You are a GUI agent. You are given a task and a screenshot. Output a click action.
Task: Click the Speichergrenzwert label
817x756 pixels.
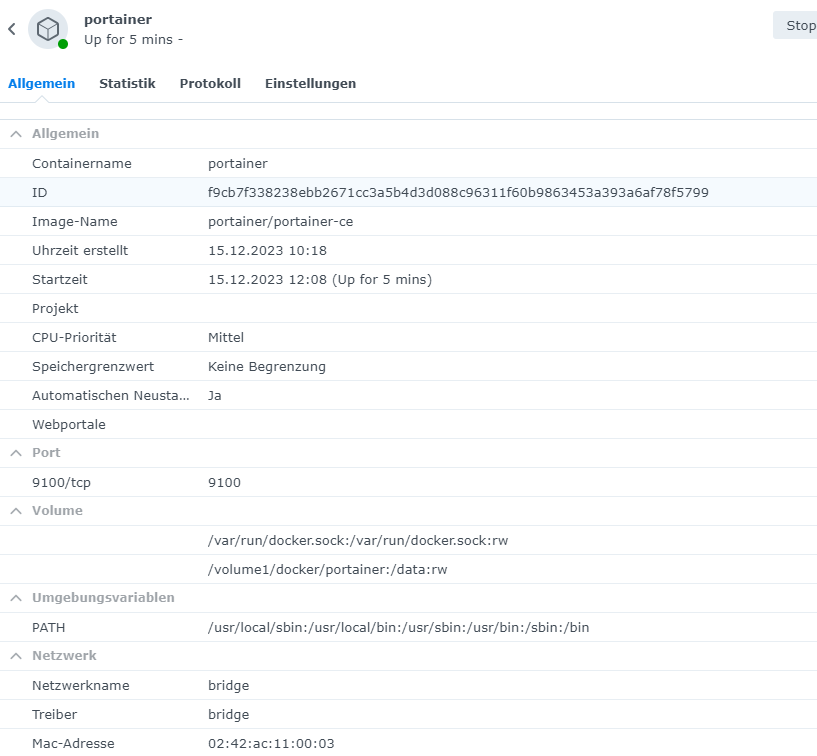point(93,367)
